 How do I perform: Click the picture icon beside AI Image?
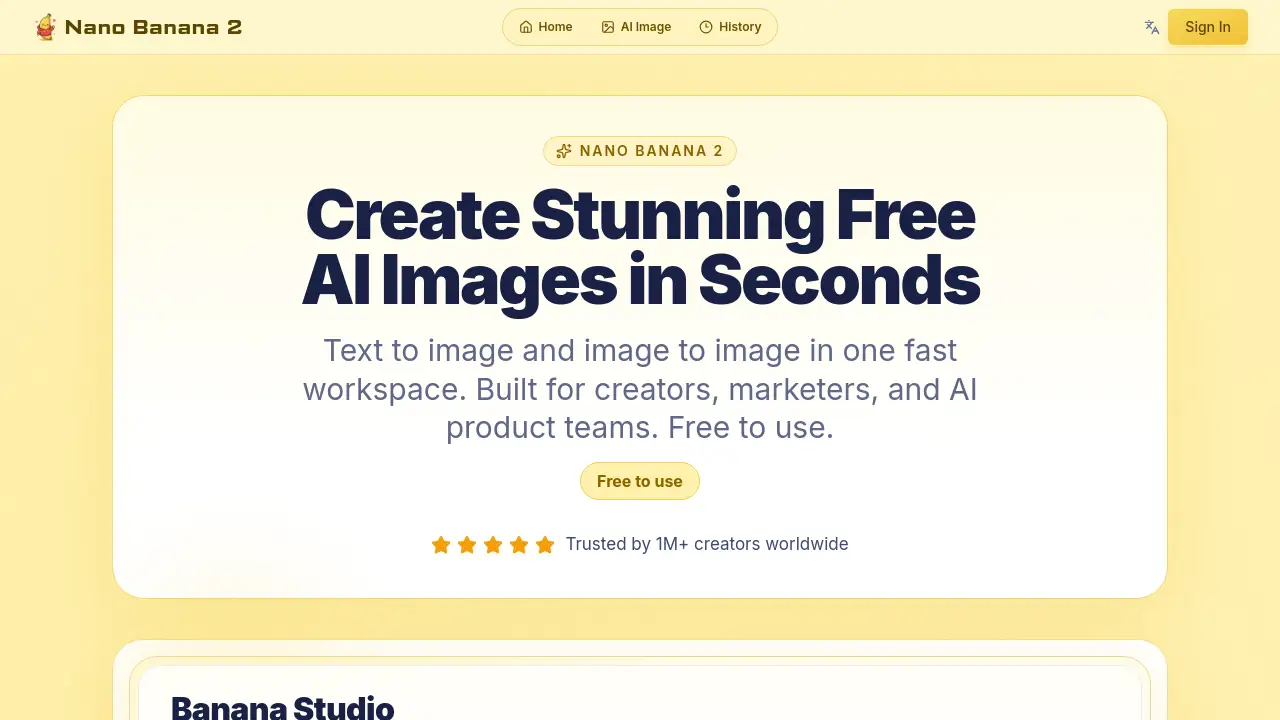(x=608, y=27)
